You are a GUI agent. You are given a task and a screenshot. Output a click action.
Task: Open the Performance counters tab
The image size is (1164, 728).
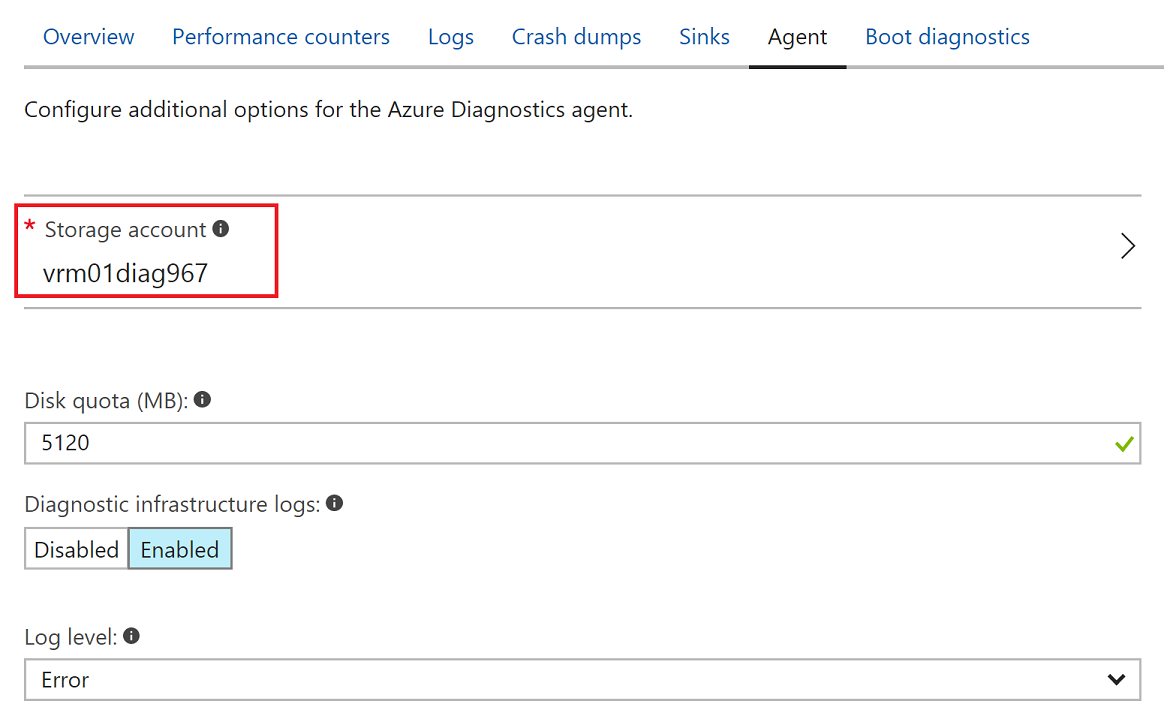[281, 36]
